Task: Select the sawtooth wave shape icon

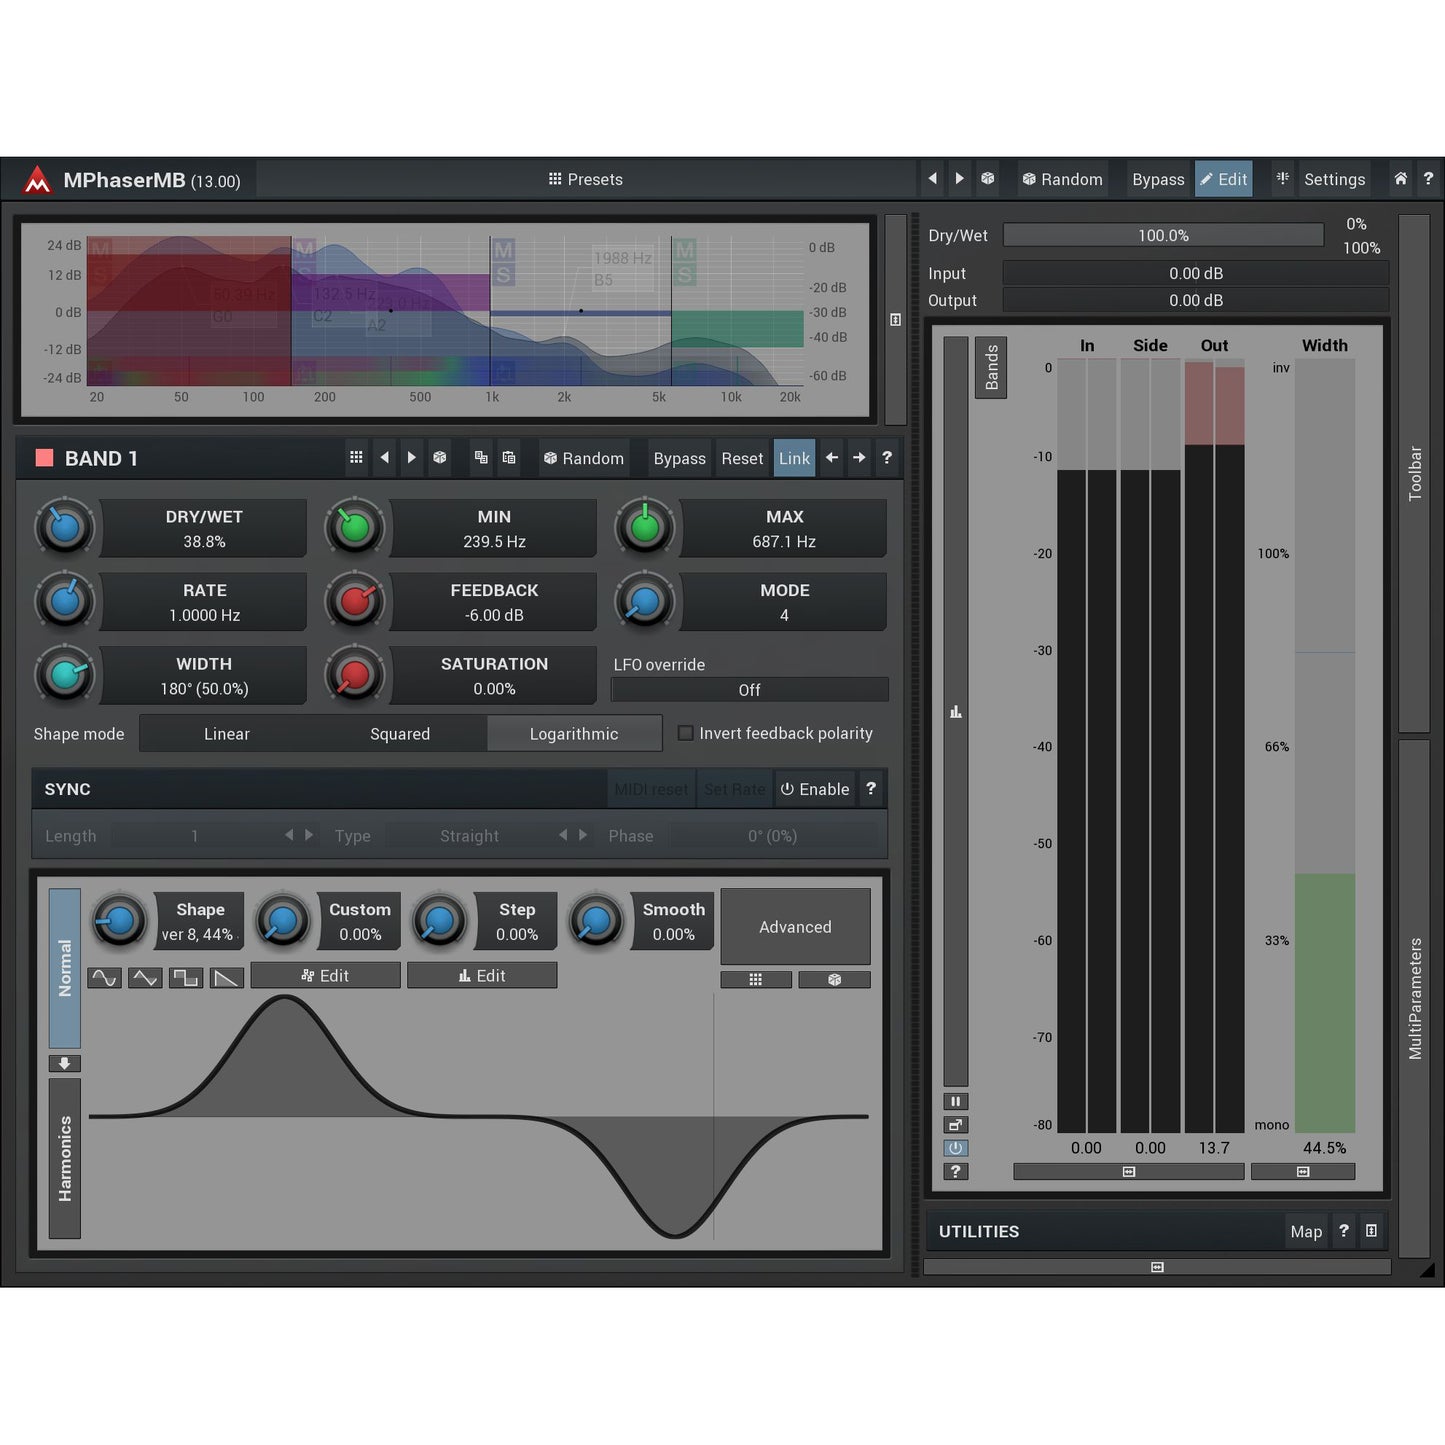Action: [227, 977]
